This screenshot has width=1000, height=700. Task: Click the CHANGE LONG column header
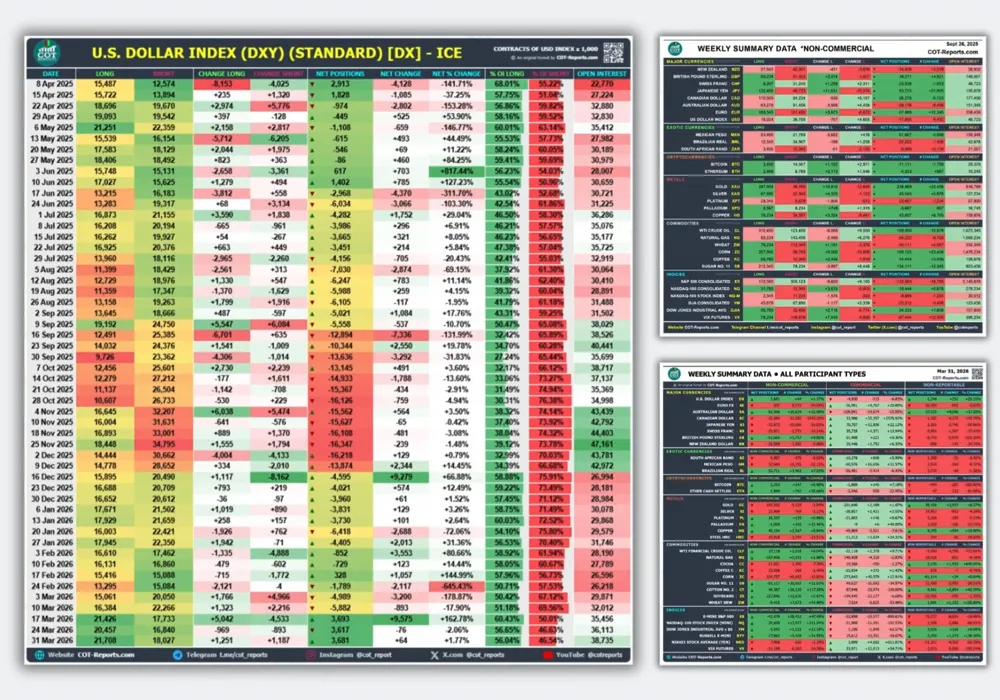[x=222, y=74]
